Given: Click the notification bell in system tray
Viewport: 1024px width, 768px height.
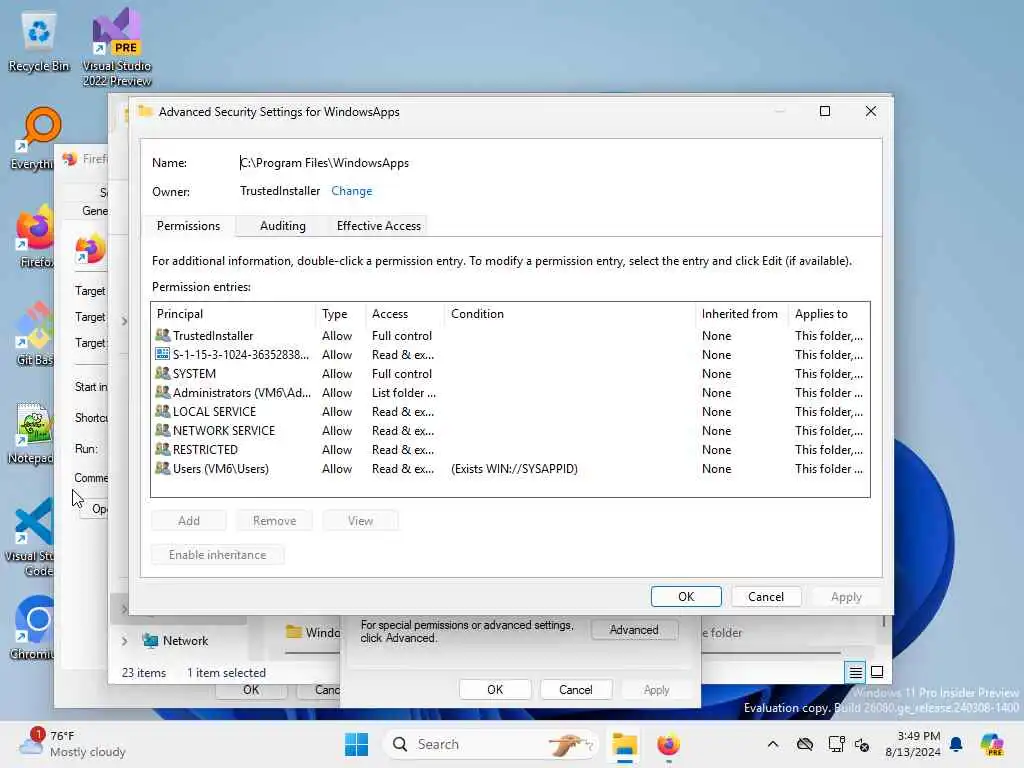Looking at the screenshot, I should tap(956, 744).
